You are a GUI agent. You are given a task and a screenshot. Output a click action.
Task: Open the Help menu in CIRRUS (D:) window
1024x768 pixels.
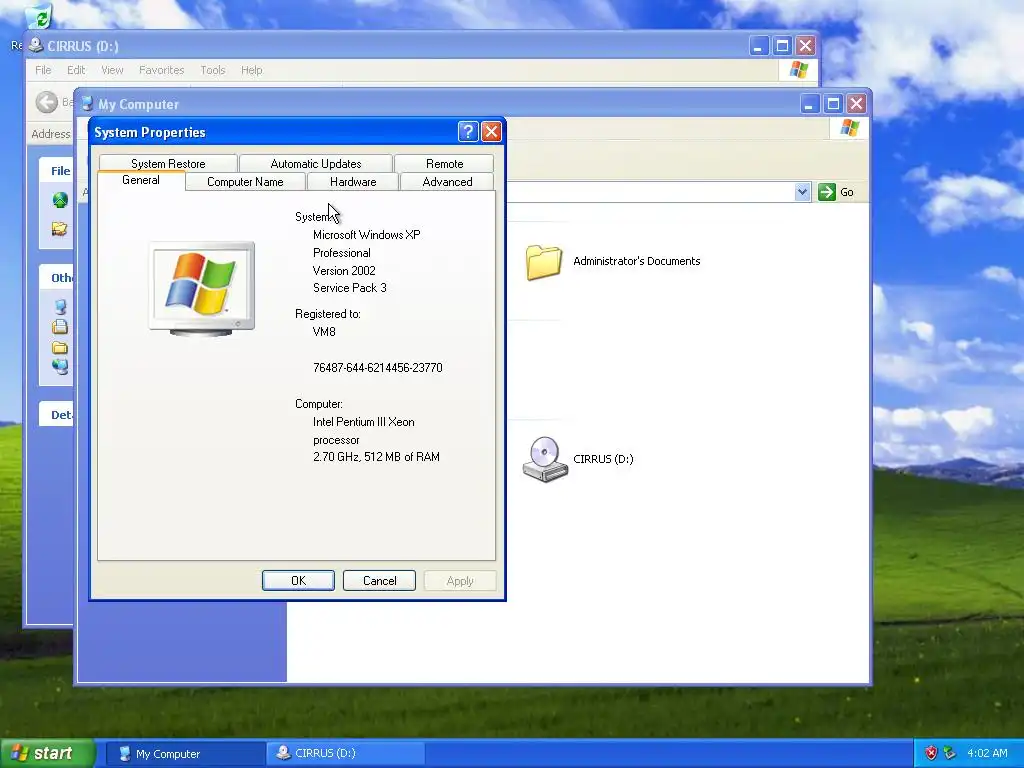[x=251, y=70]
